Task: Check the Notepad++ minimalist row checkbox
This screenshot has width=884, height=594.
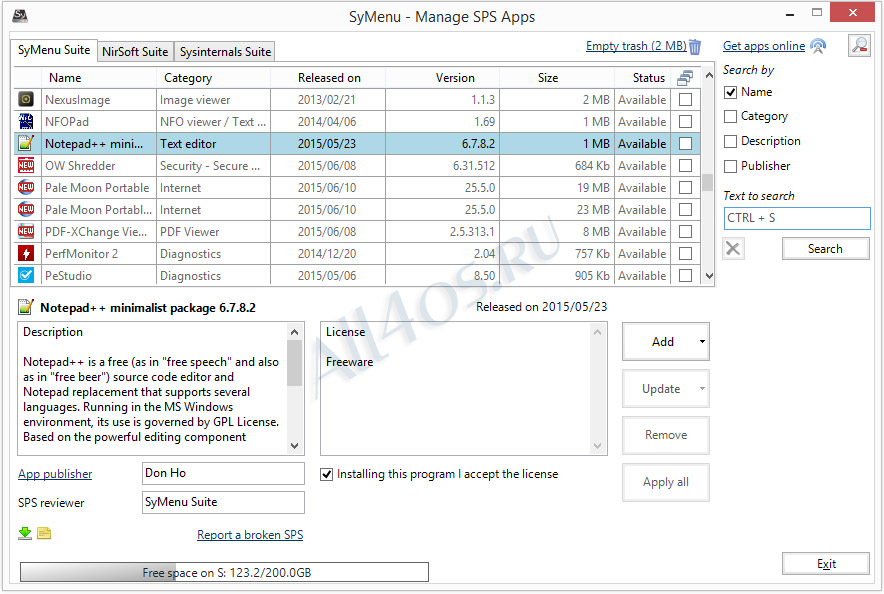Action: 686,144
